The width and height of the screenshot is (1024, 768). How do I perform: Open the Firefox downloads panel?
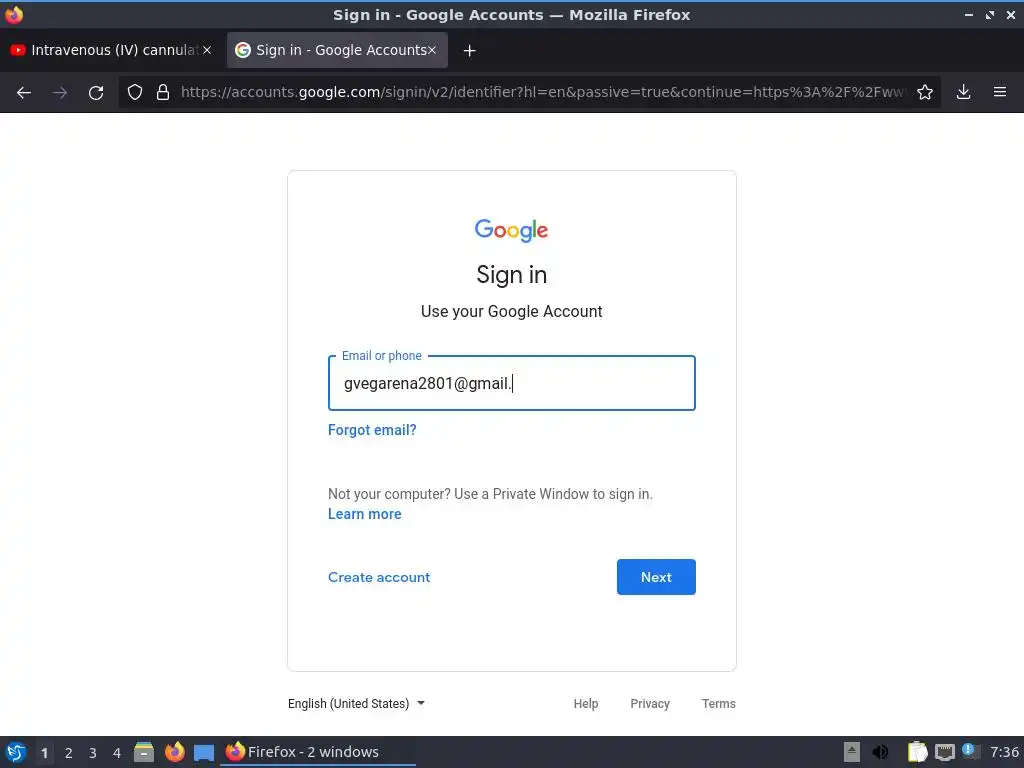(x=963, y=92)
